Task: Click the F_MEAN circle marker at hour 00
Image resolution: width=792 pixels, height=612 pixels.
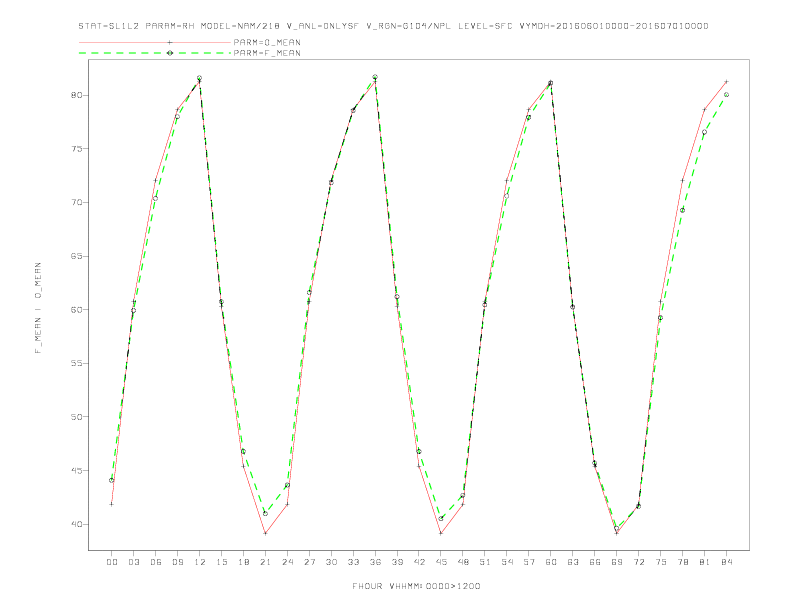Action: tap(112, 480)
